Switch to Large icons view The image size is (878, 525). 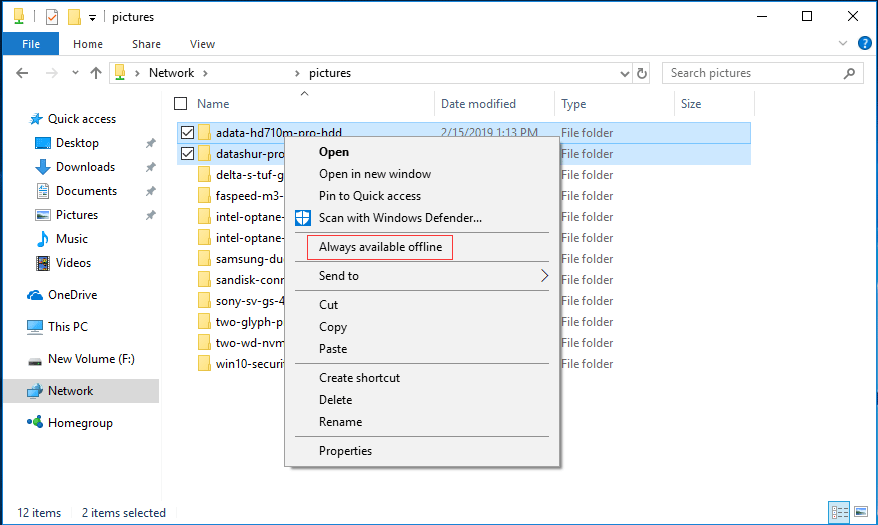861,512
